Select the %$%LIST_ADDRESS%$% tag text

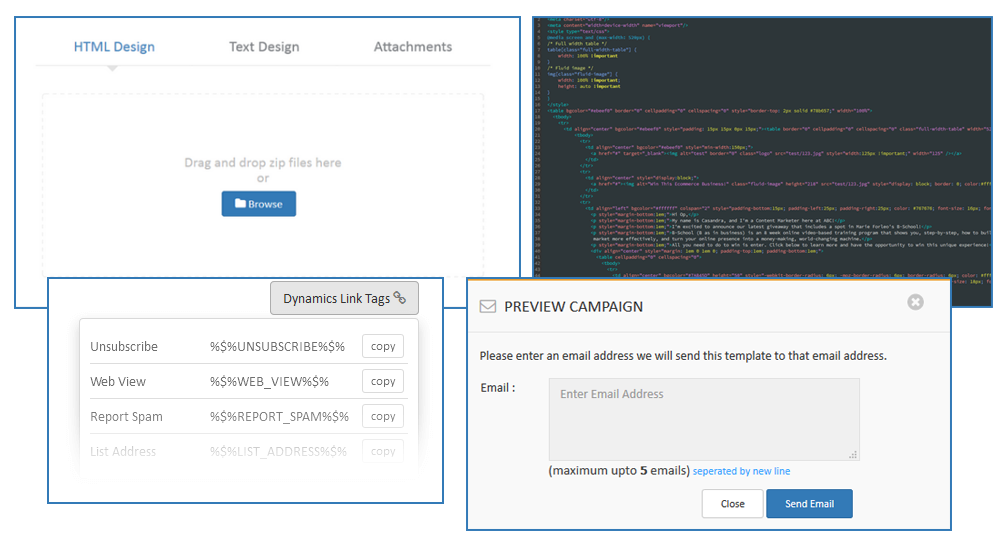[x=278, y=452]
